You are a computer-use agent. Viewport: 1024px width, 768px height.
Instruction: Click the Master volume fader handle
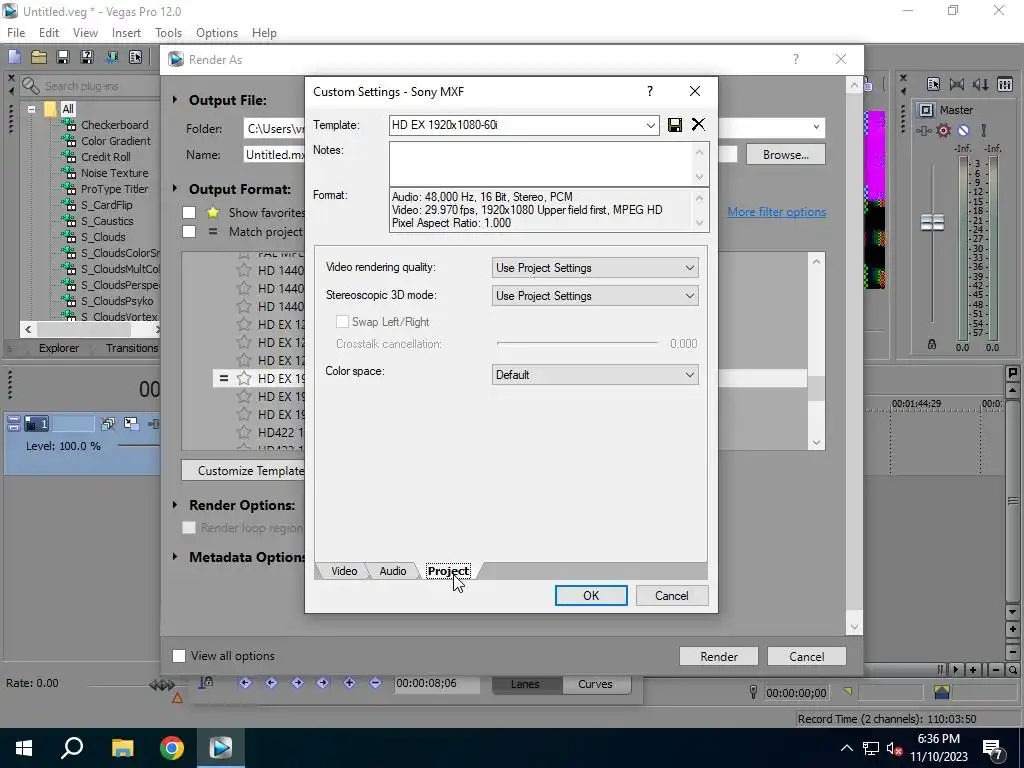[932, 223]
